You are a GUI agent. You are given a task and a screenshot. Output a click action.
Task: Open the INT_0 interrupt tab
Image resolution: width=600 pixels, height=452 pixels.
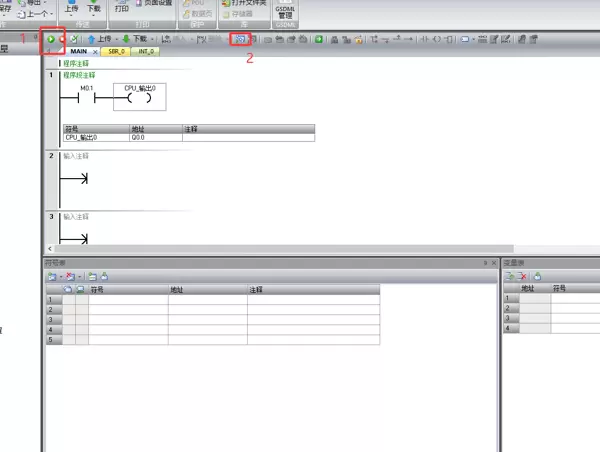[146, 50]
